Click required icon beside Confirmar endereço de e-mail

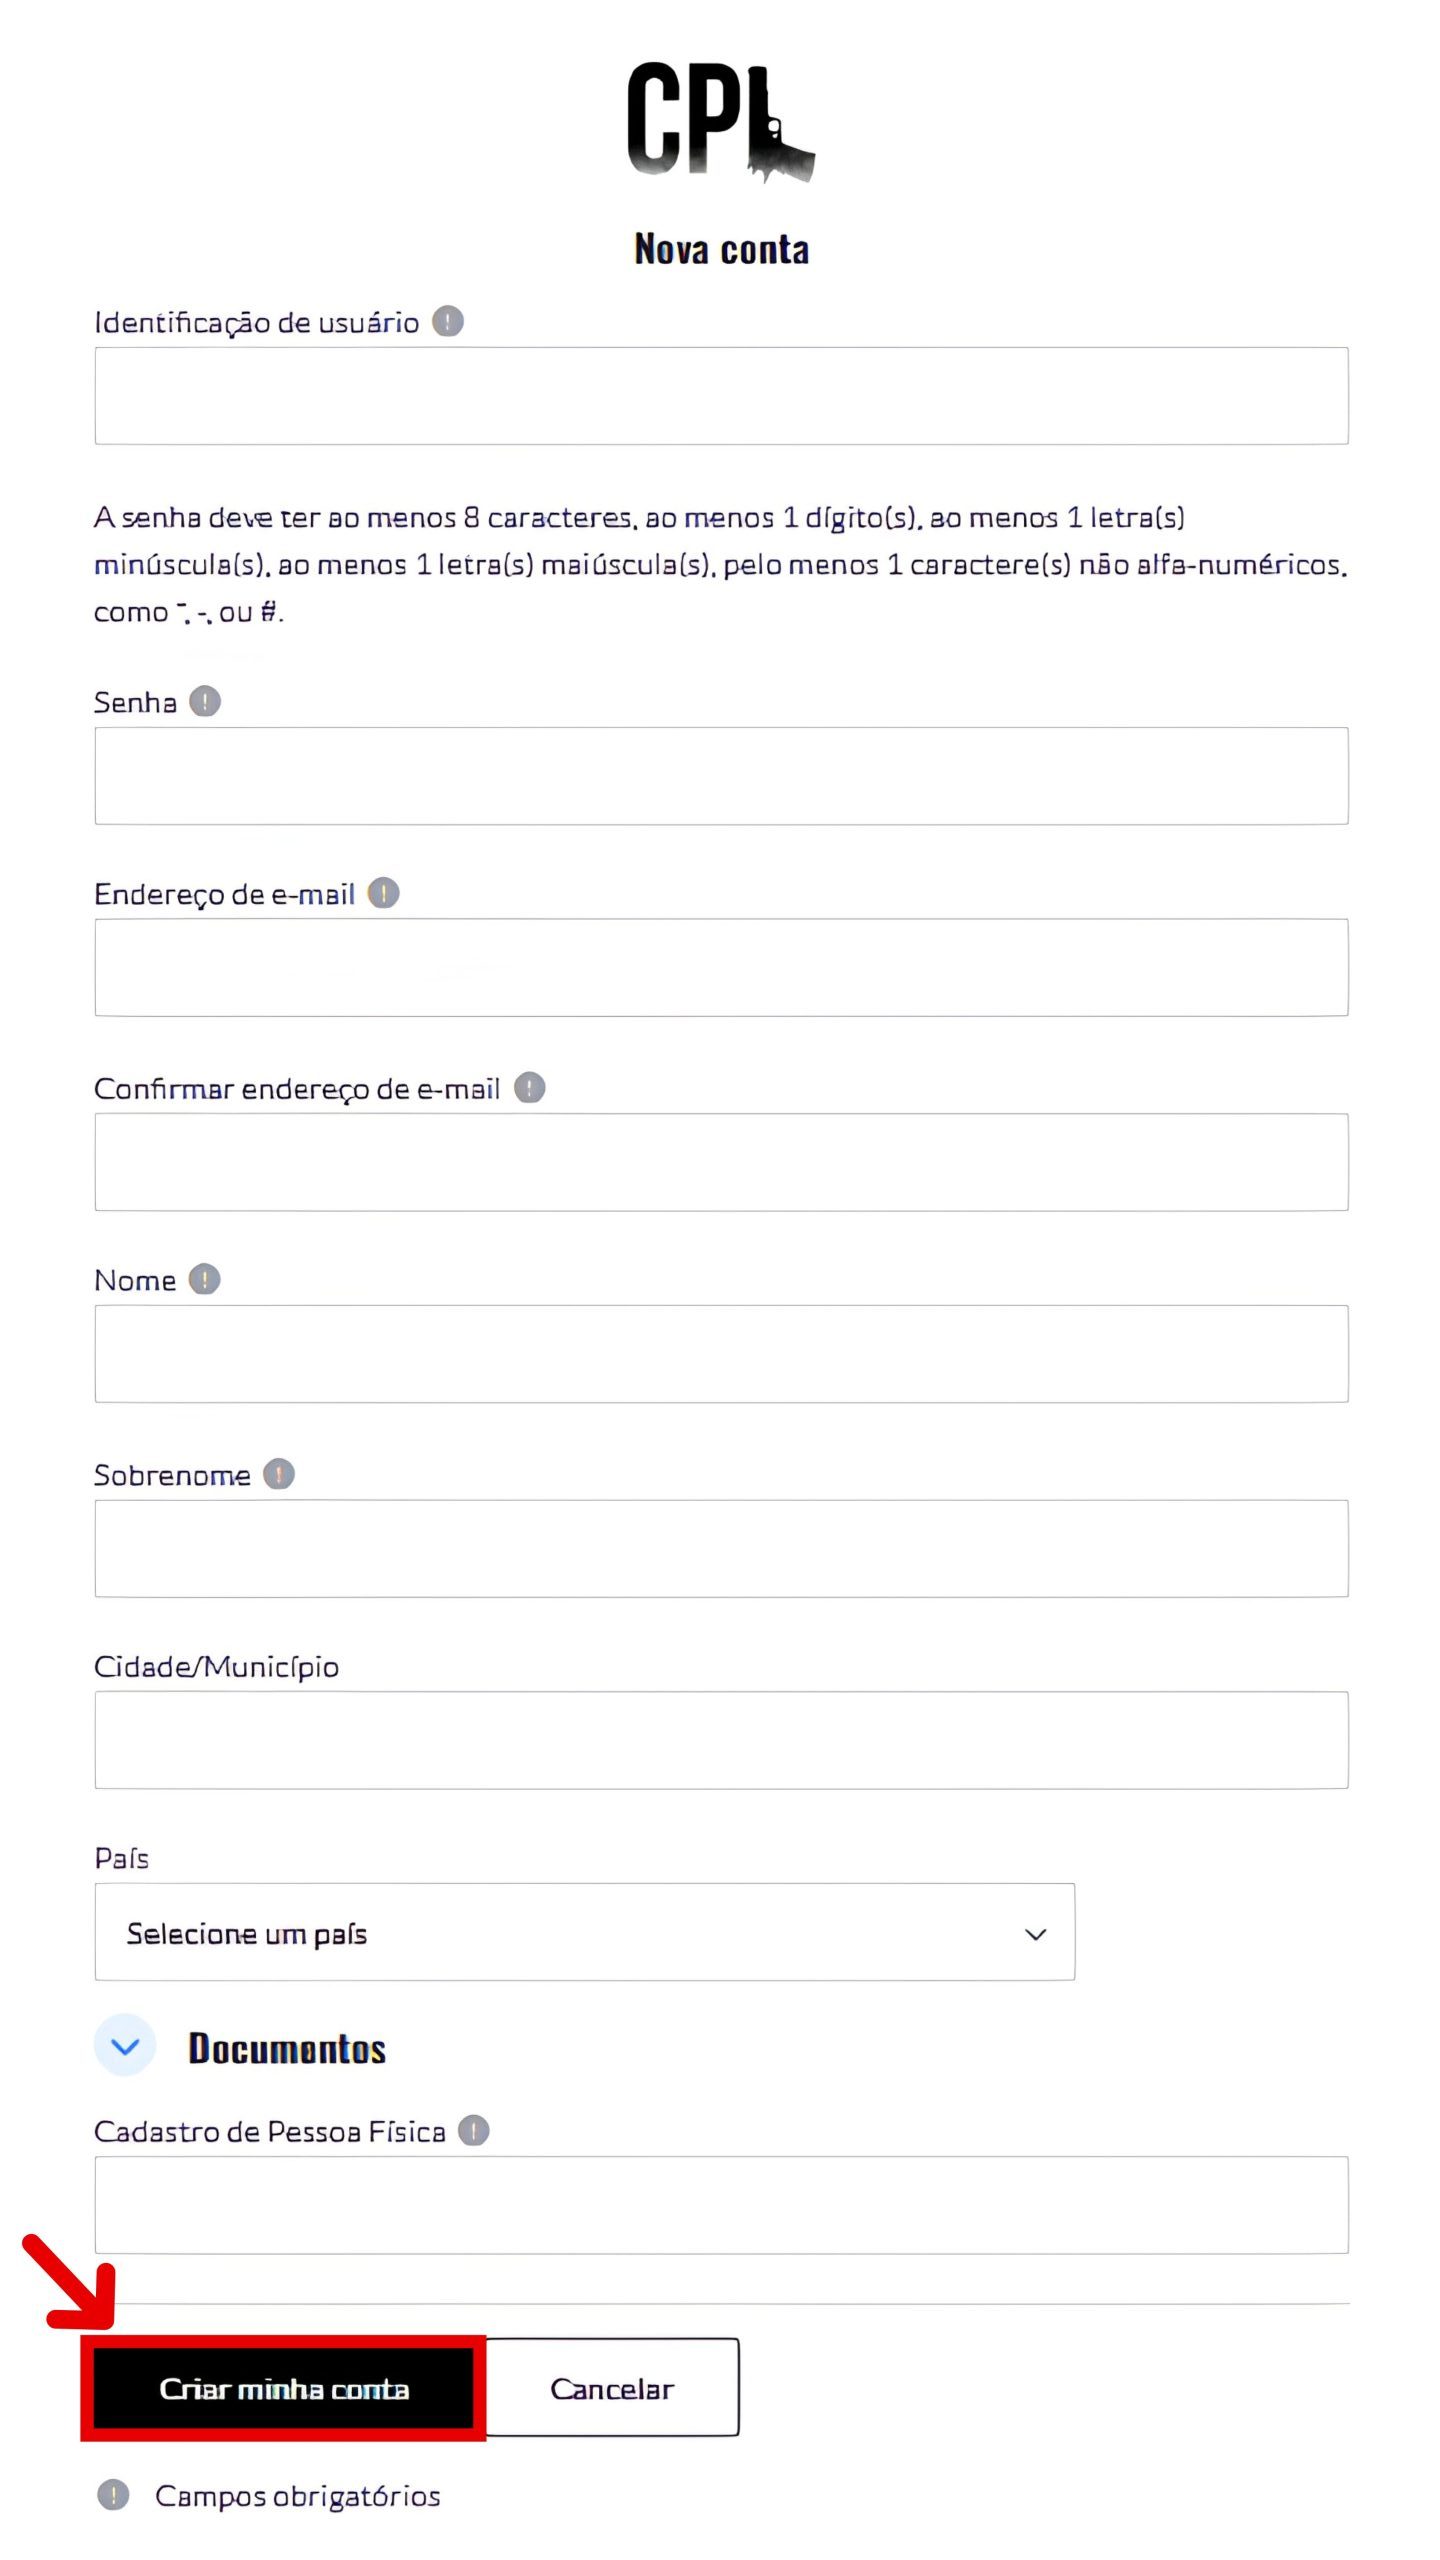click(x=529, y=1087)
